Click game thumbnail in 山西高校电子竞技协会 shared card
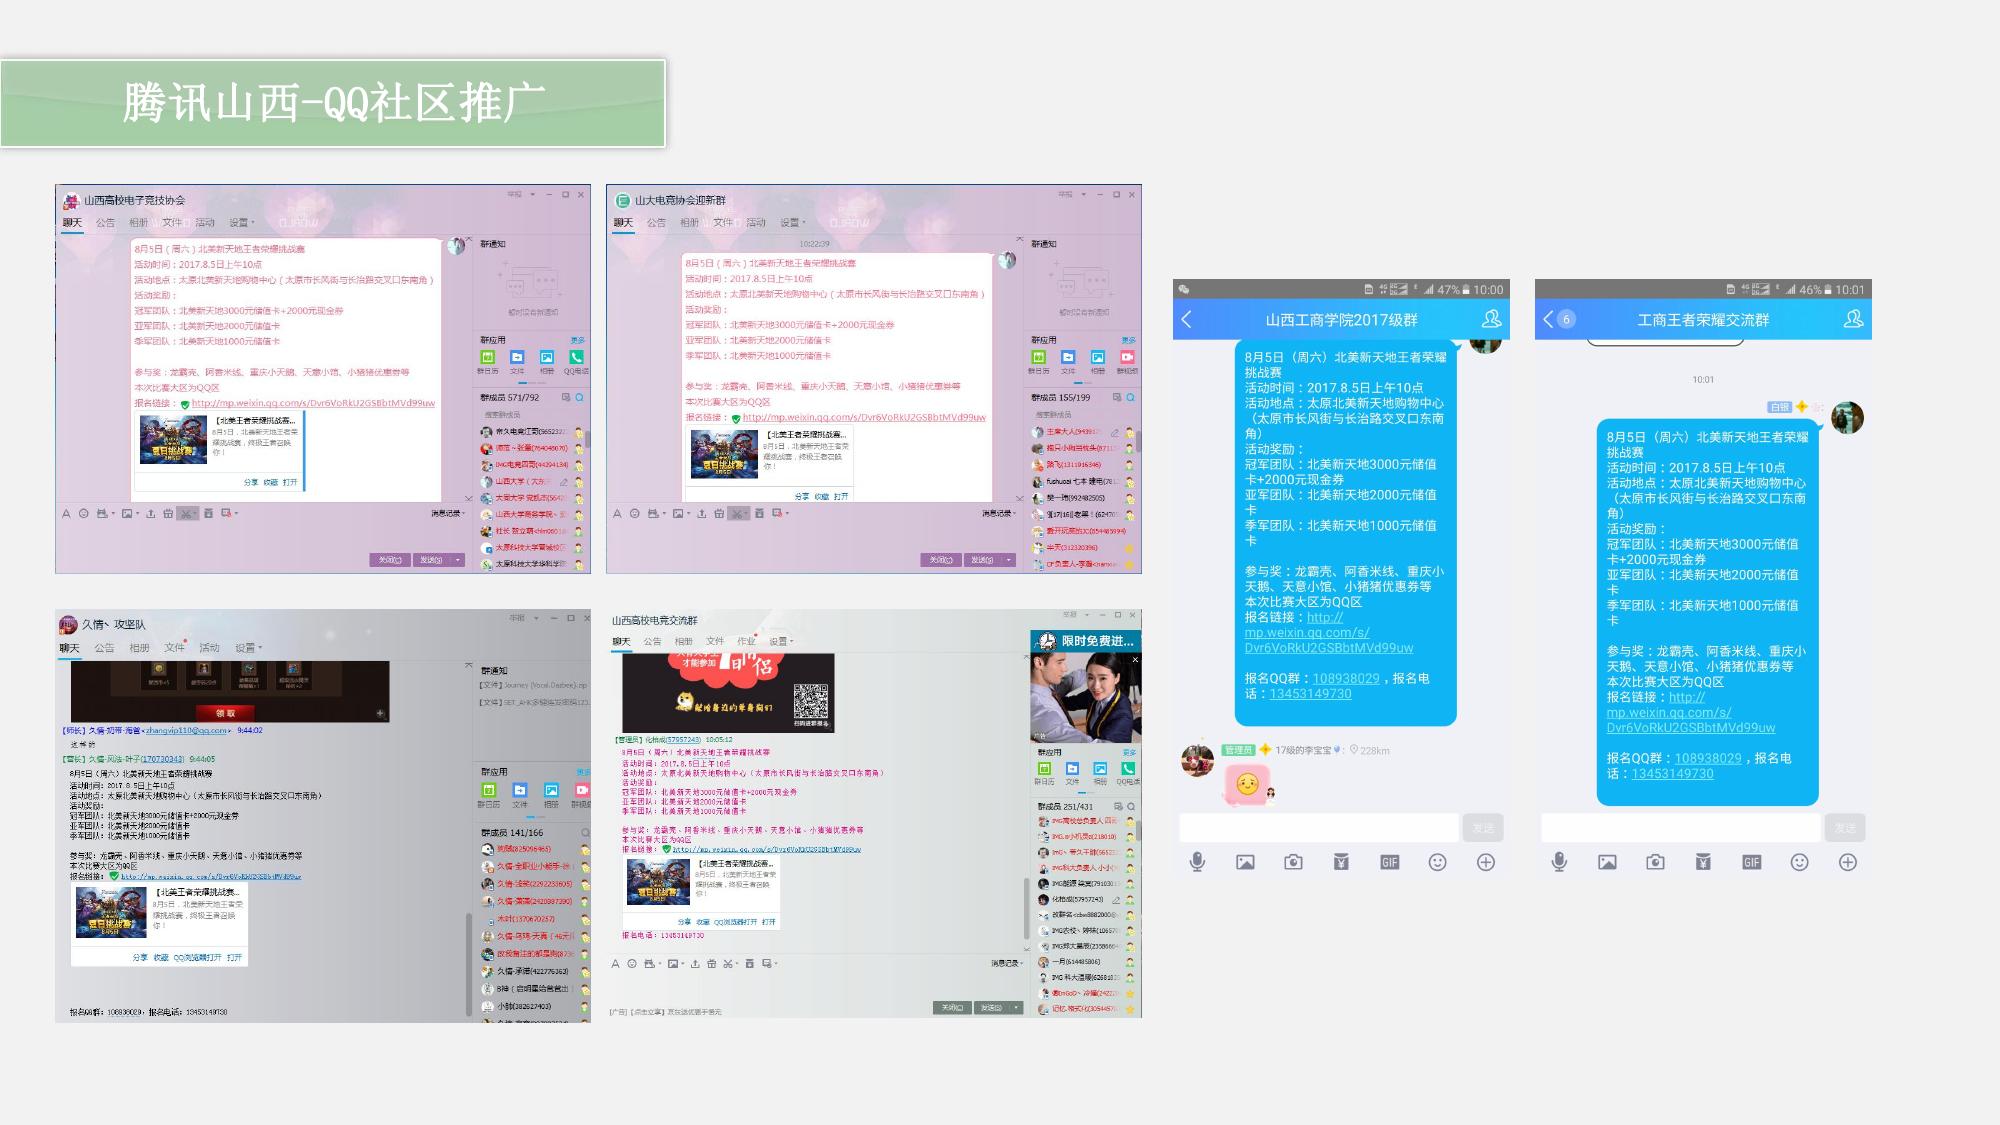 click(173, 439)
